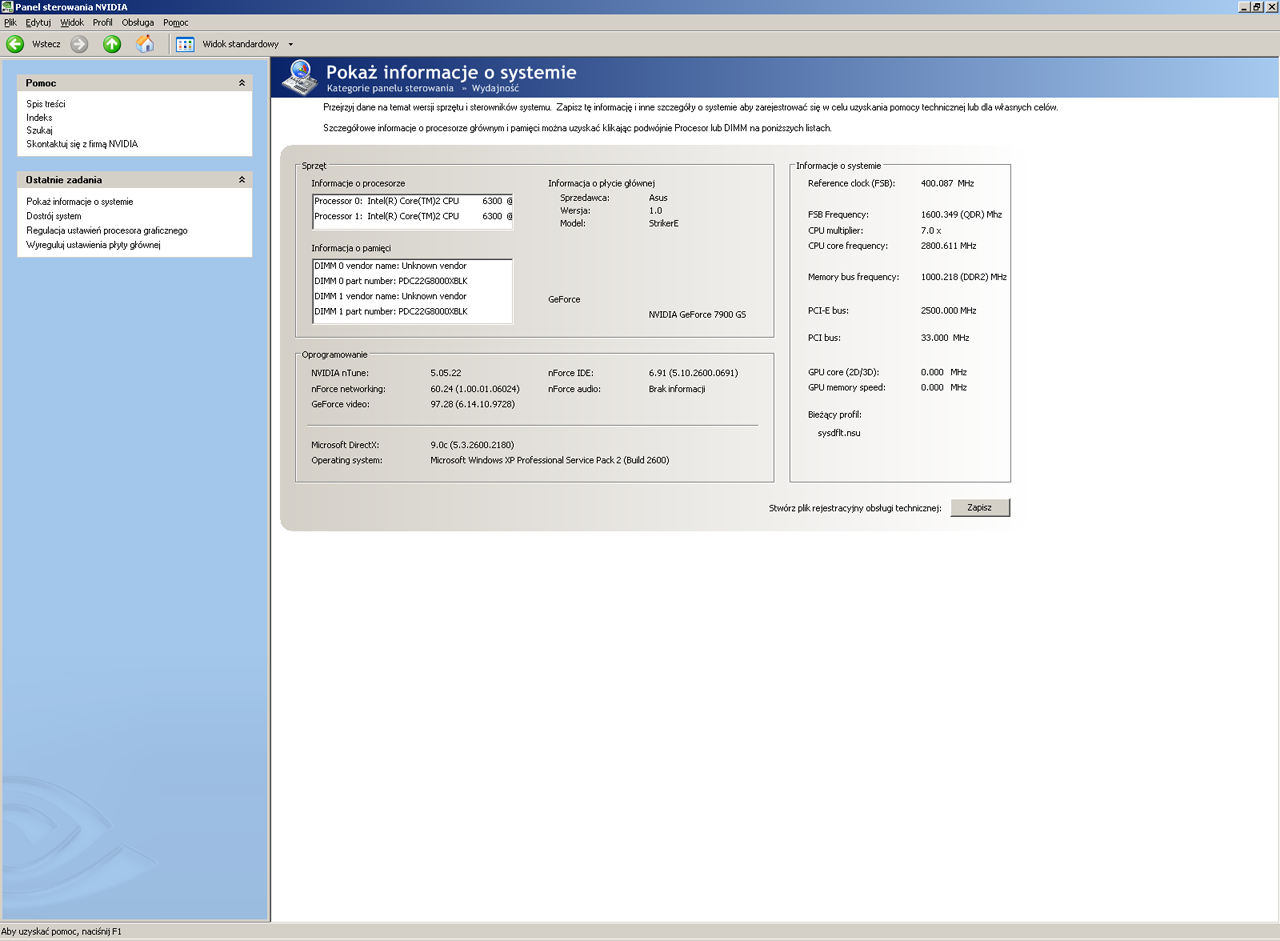The width and height of the screenshot is (1280, 941).
Task: Click the Reference clock 400.087 MHz value
Action: tap(947, 184)
